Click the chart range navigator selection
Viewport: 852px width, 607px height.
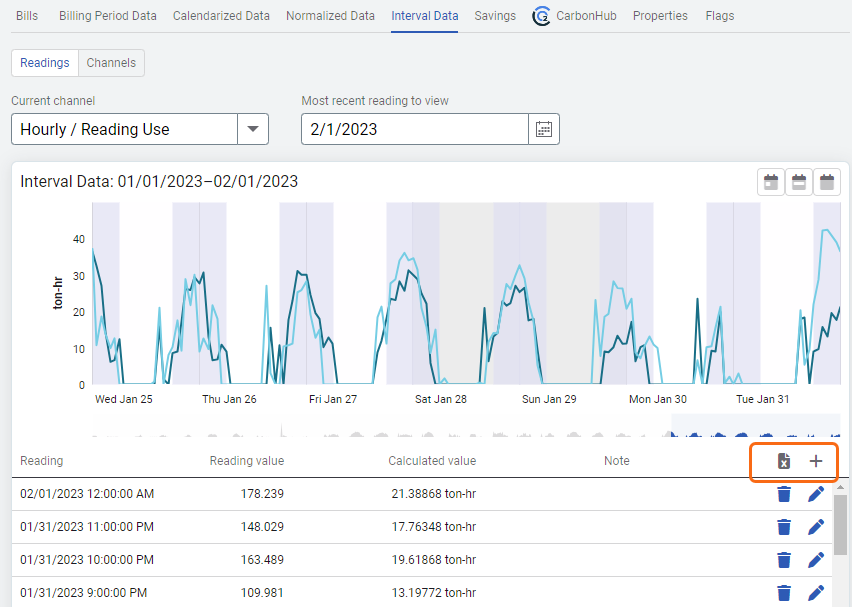(x=756, y=425)
